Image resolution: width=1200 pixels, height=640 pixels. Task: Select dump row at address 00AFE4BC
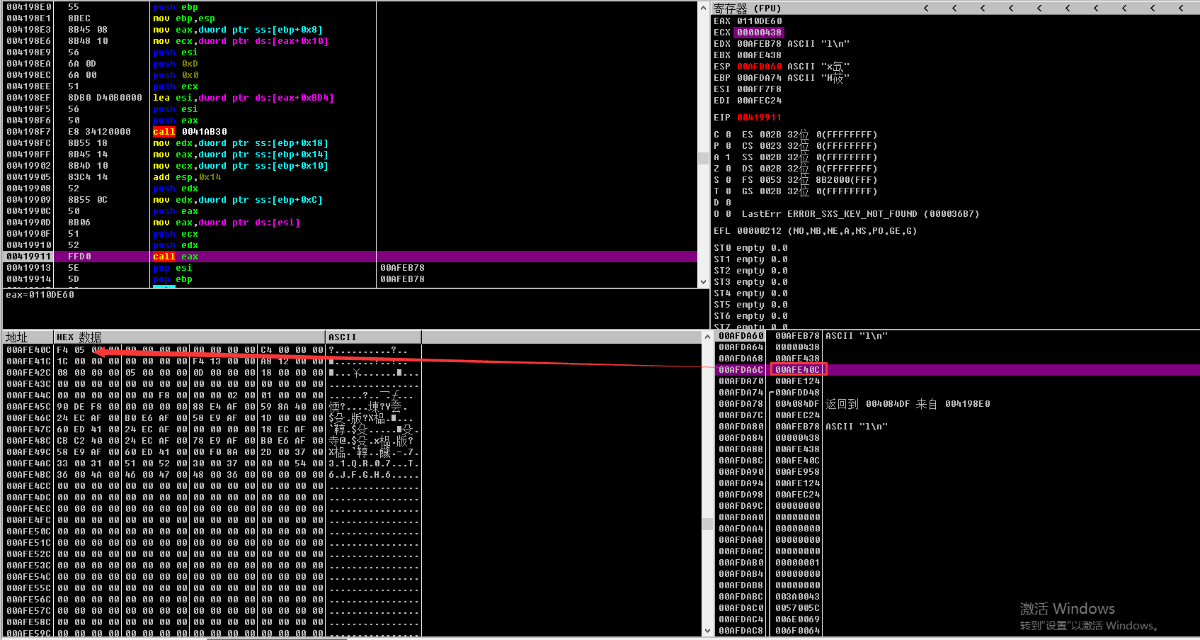[350, 475]
